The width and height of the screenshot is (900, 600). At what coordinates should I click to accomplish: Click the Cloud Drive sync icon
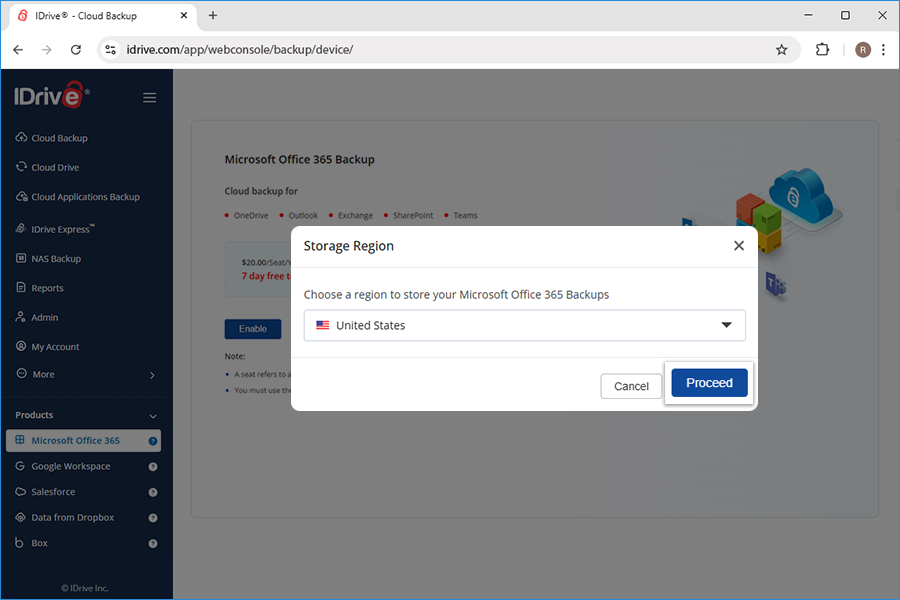[x=21, y=167]
